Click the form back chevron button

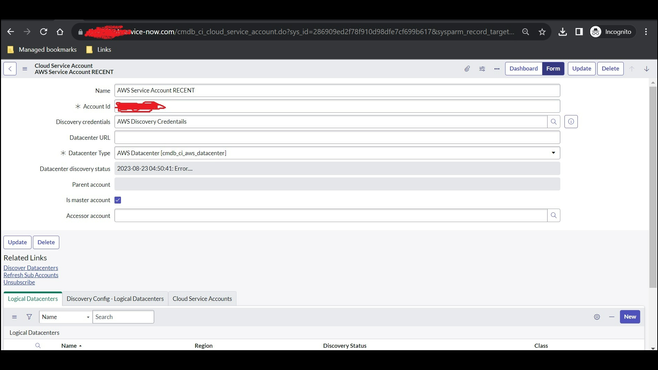(10, 68)
